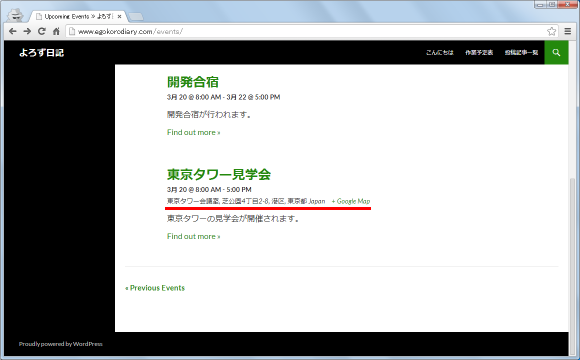This screenshot has height=360, width=580.
Task: Click the page icon in the address bar
Action: coord(72,31)
